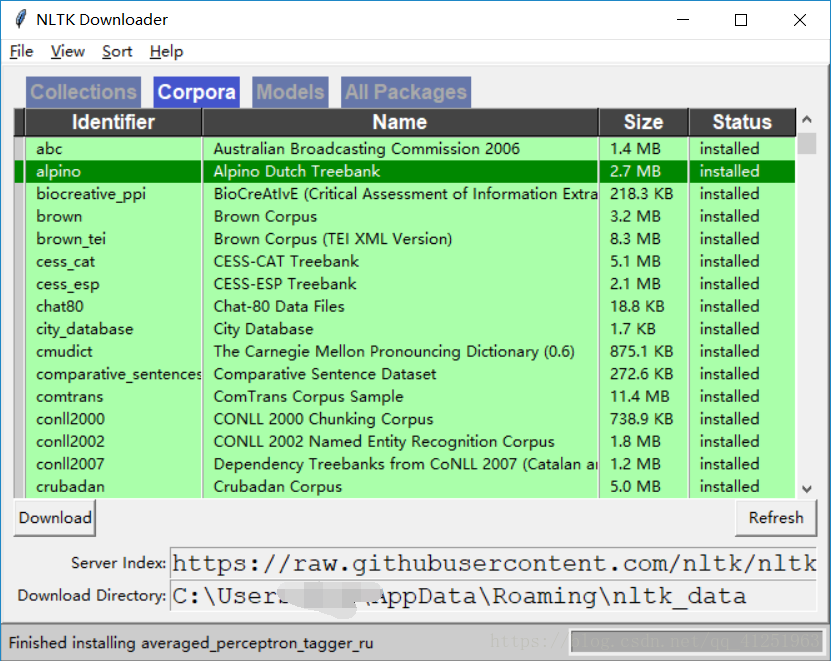831x661 pixels.
Task: Click installed status of the crubadan row
Action: click(729, 487)
